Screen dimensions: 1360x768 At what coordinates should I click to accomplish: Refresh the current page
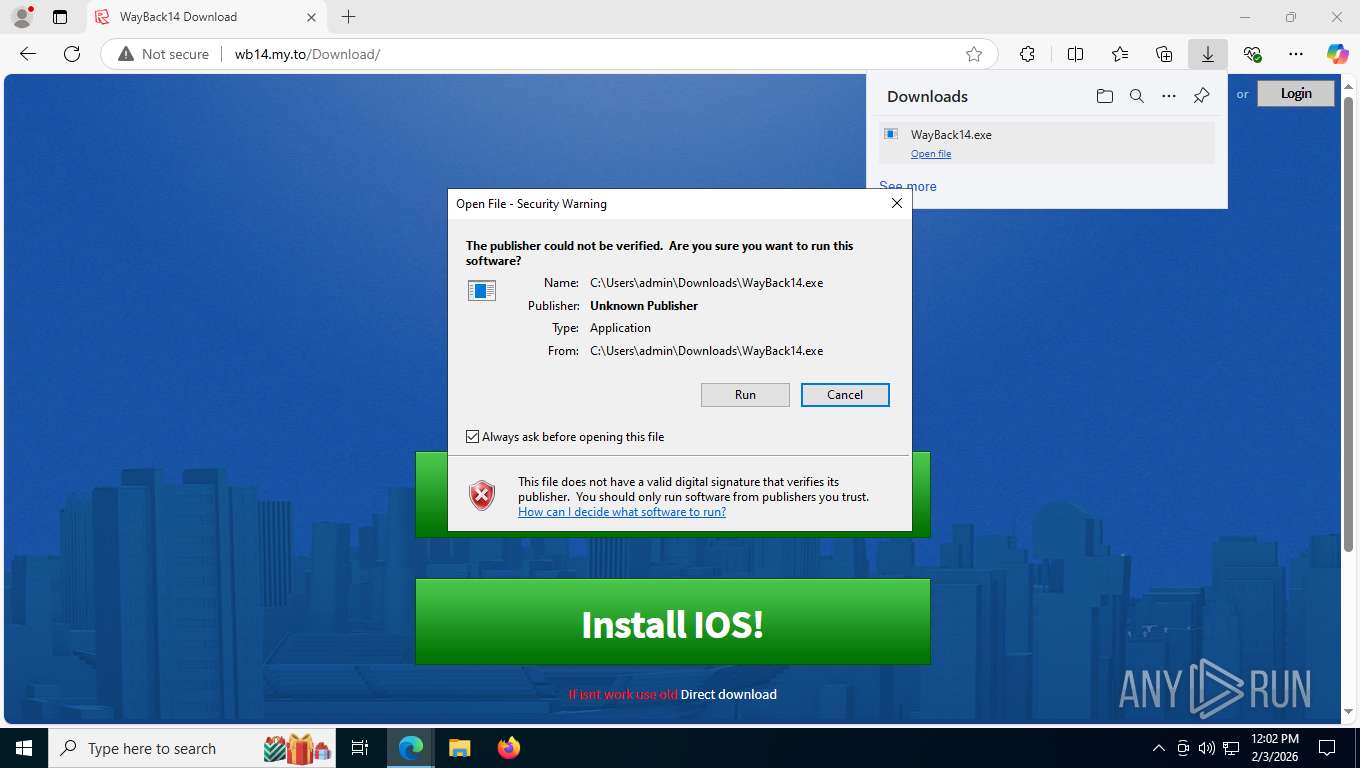click(x=72, y=54)
